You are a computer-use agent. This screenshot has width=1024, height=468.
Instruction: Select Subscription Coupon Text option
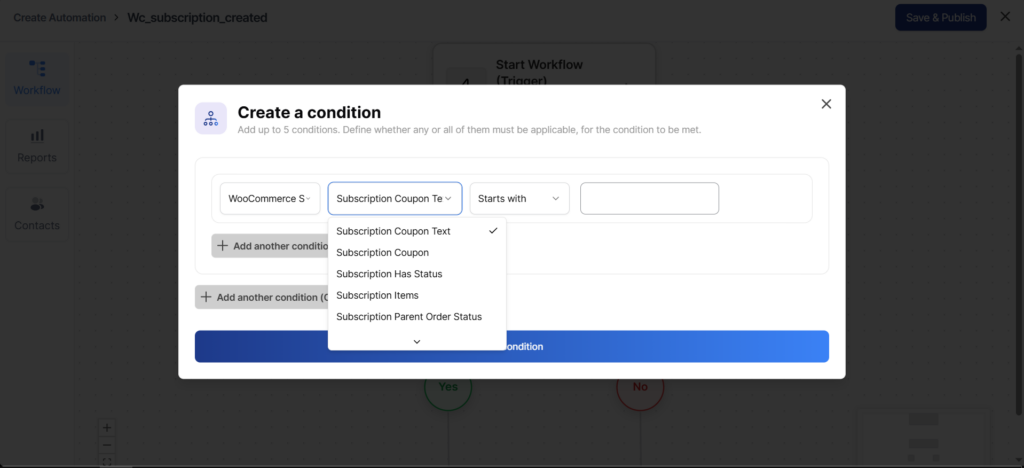click(393, 231)
